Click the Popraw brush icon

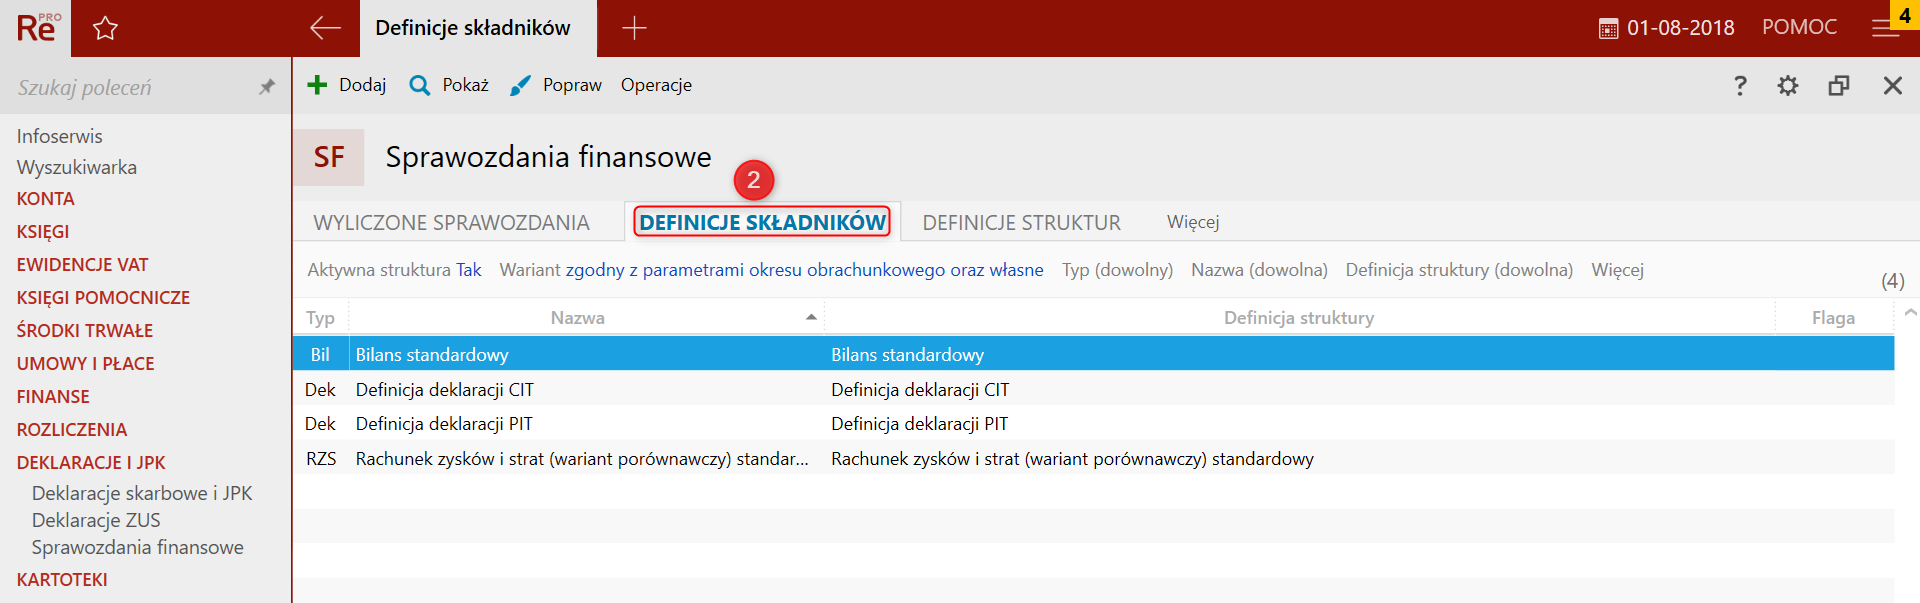tap(520, 85)
